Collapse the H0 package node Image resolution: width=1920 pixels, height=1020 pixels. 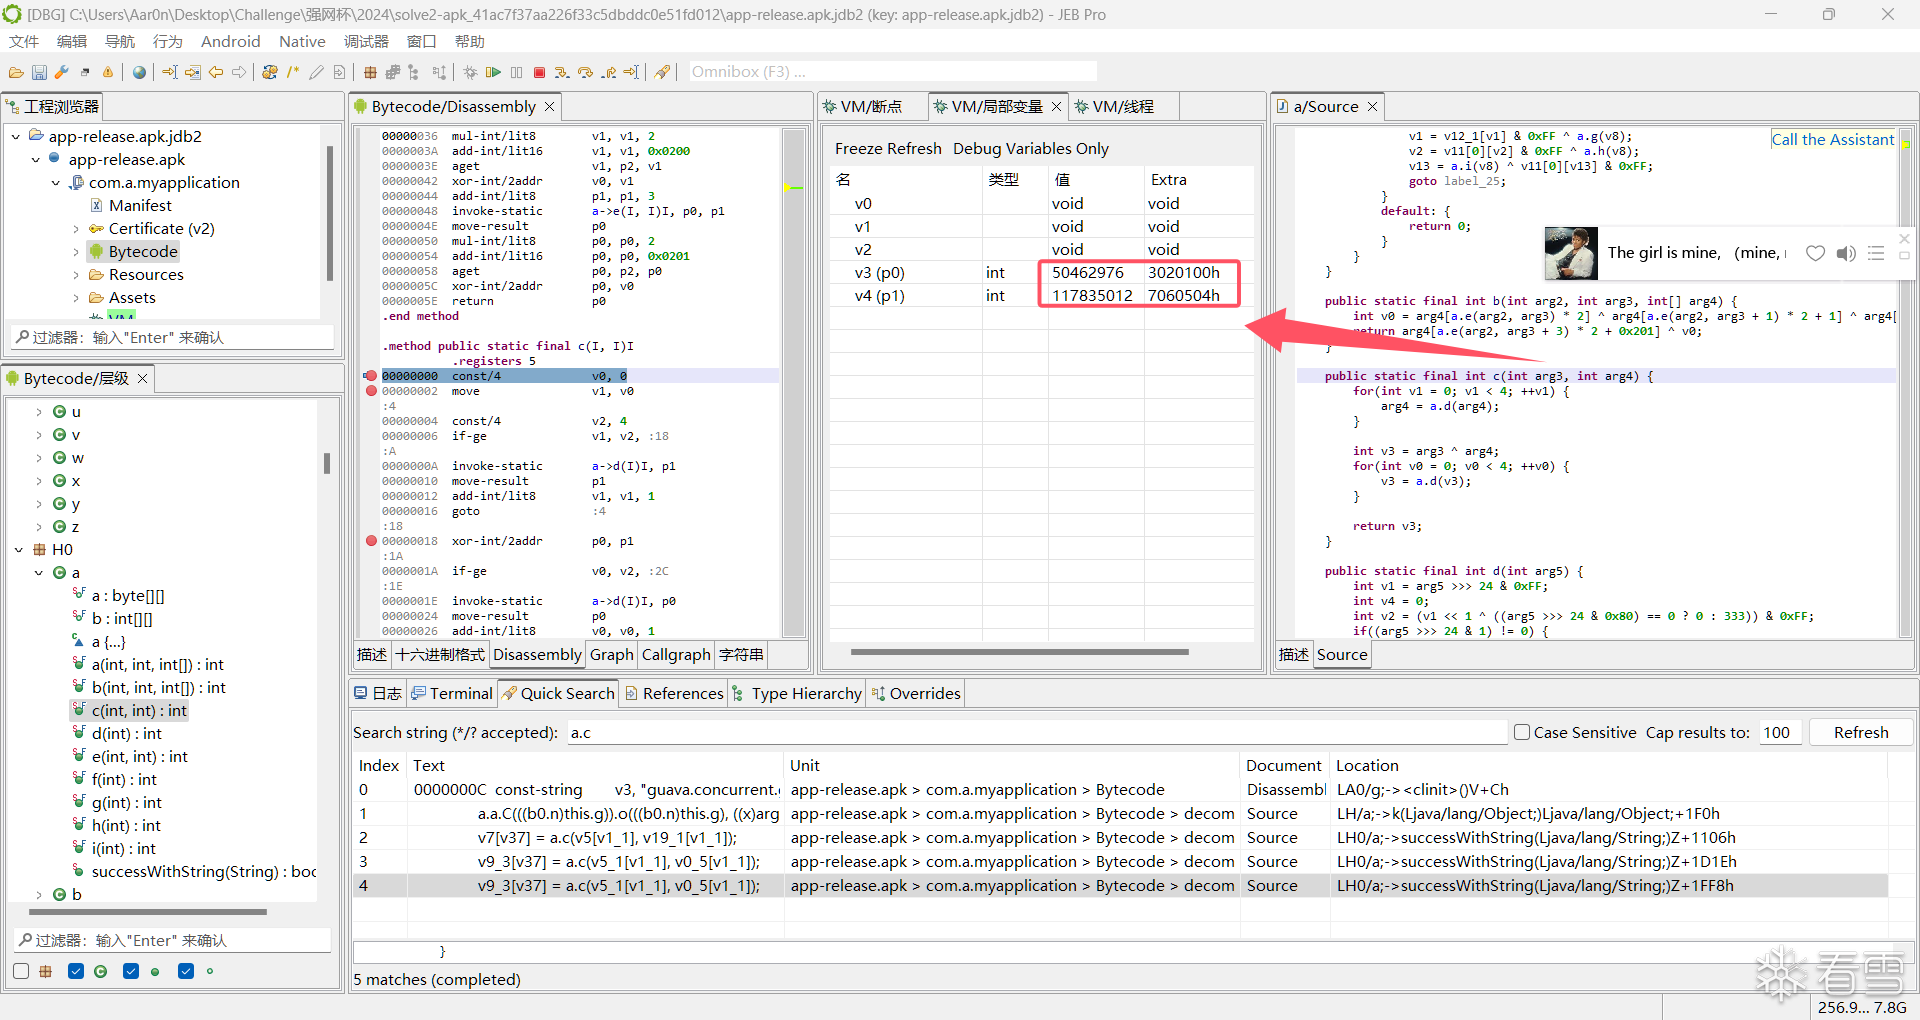[x=19, y=550]
